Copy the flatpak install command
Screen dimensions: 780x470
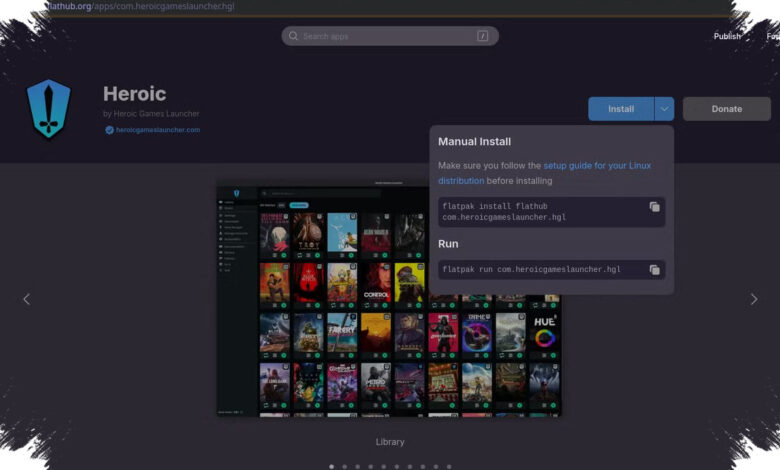(x=655, y=207)
